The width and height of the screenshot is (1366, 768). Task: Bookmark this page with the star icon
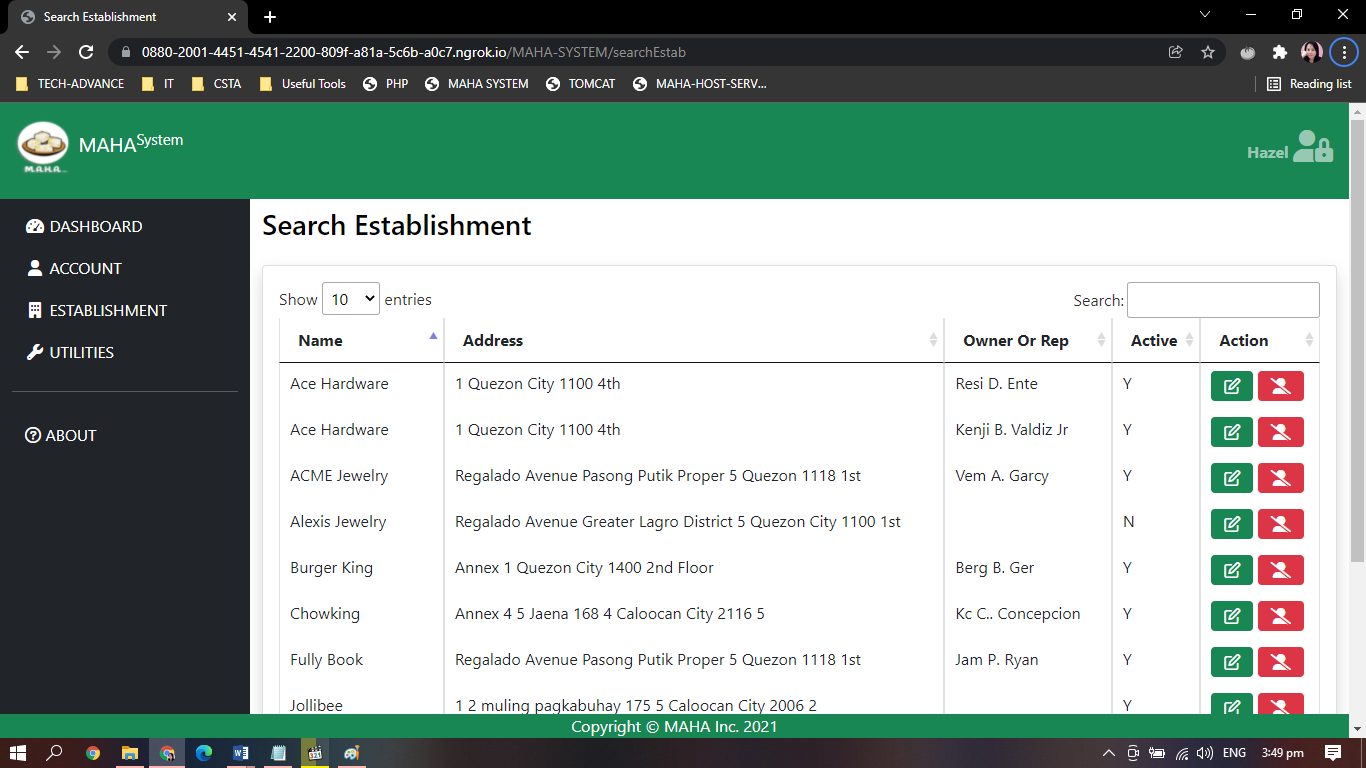point(1208,52)
